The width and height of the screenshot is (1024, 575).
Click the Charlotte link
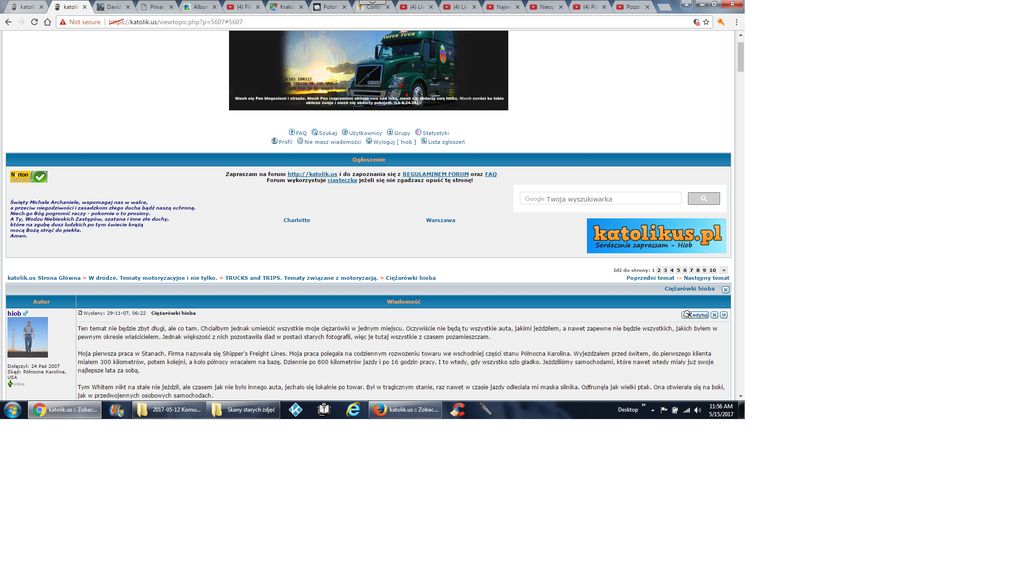click(x=296, y=220)
